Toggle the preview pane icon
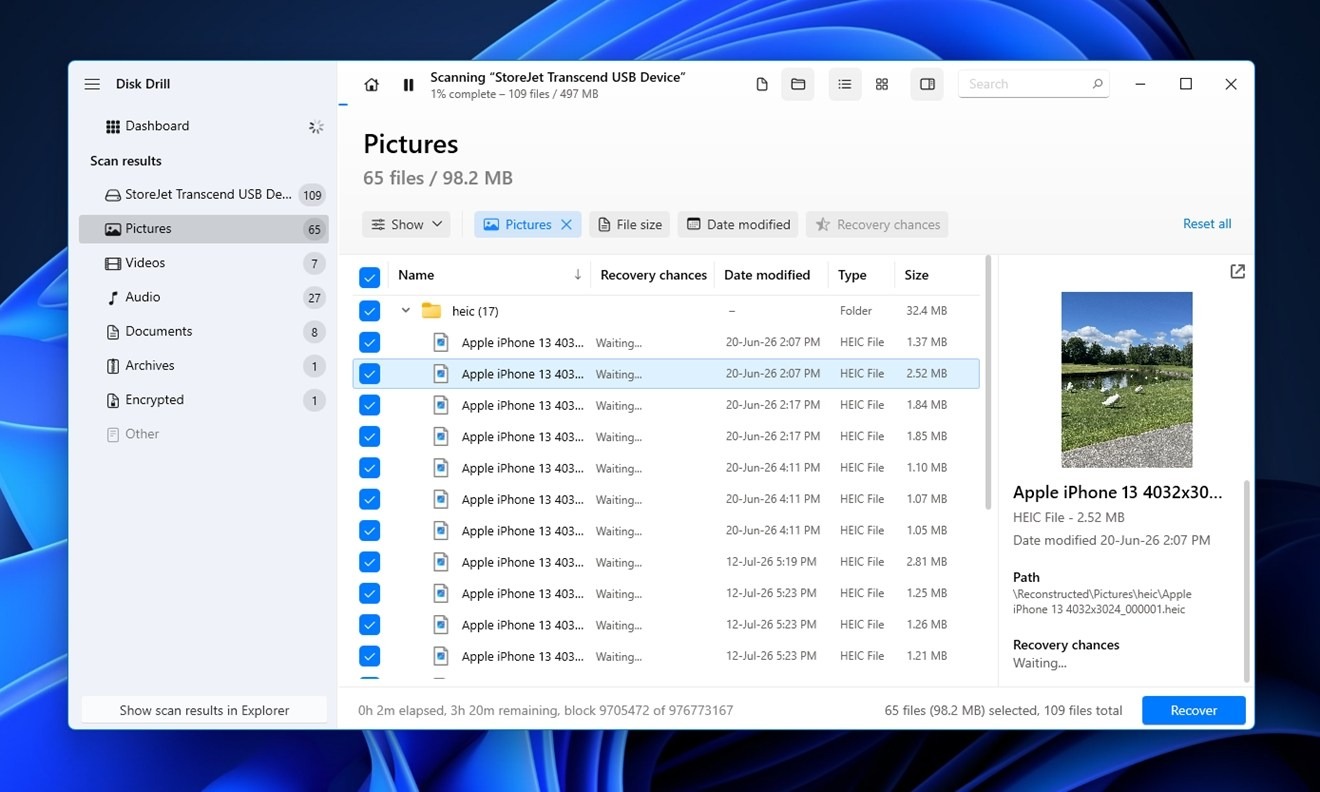 click(x=927, y=85)
